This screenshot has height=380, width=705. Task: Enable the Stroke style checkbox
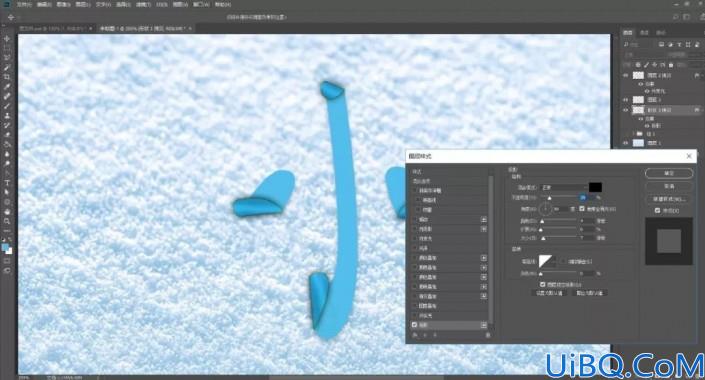tap(415, 219)
